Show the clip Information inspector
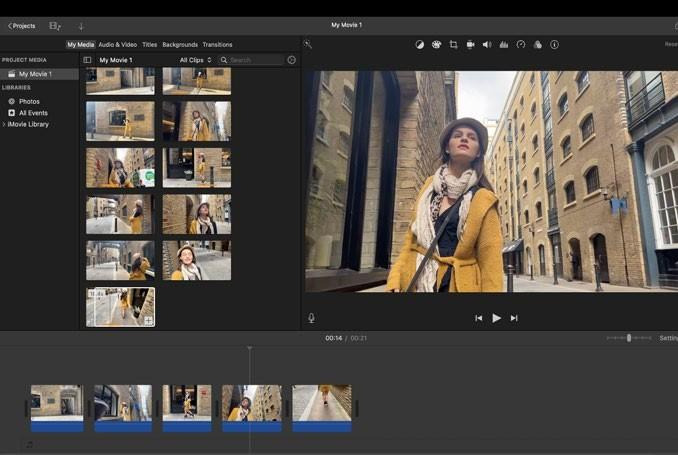Screen dimensions: 678x455 click(554, 45)
